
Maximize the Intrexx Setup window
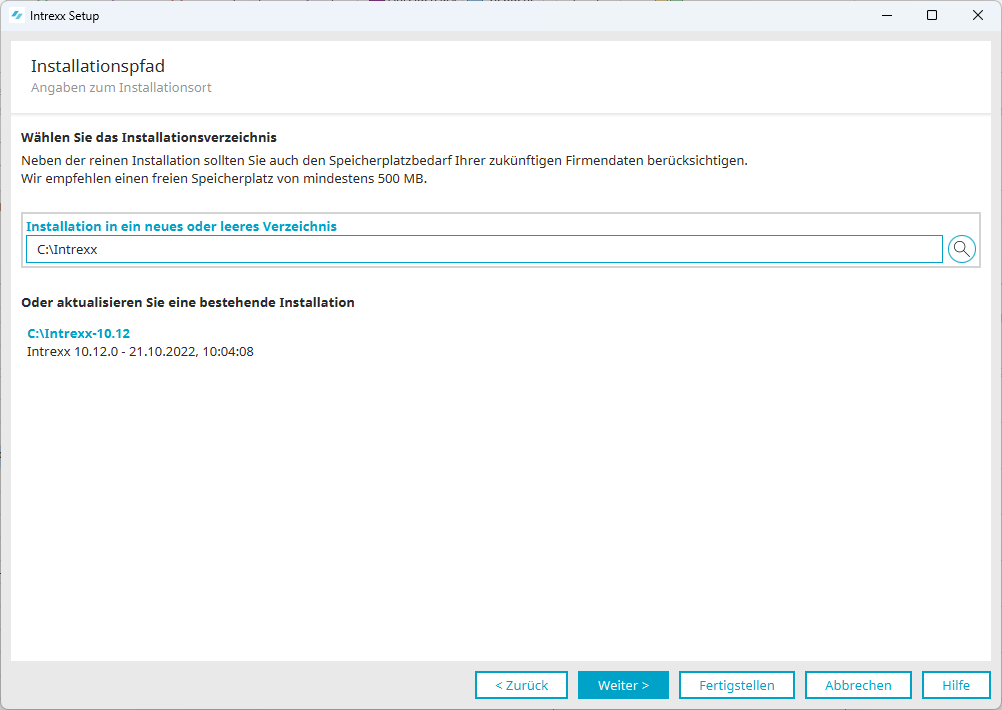[932, 16]
